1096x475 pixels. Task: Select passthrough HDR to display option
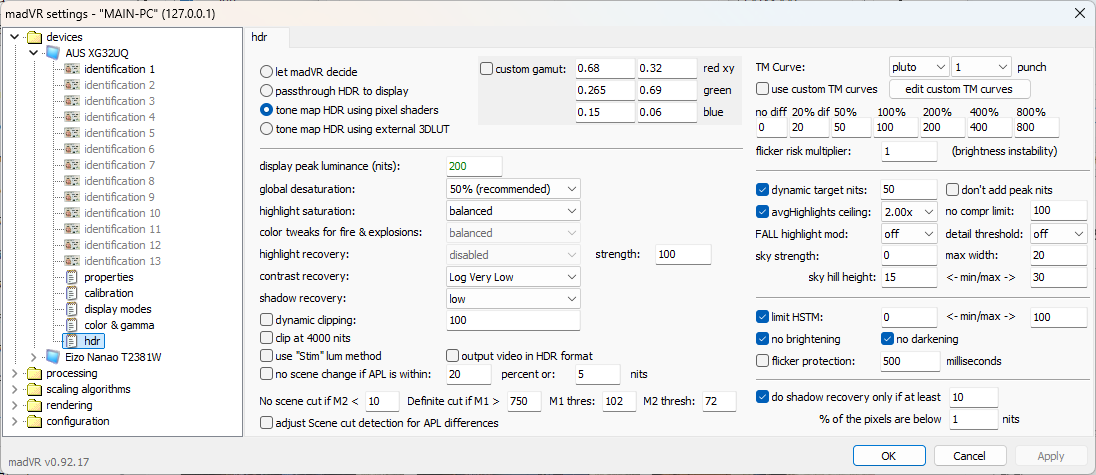tap(266, 90)
